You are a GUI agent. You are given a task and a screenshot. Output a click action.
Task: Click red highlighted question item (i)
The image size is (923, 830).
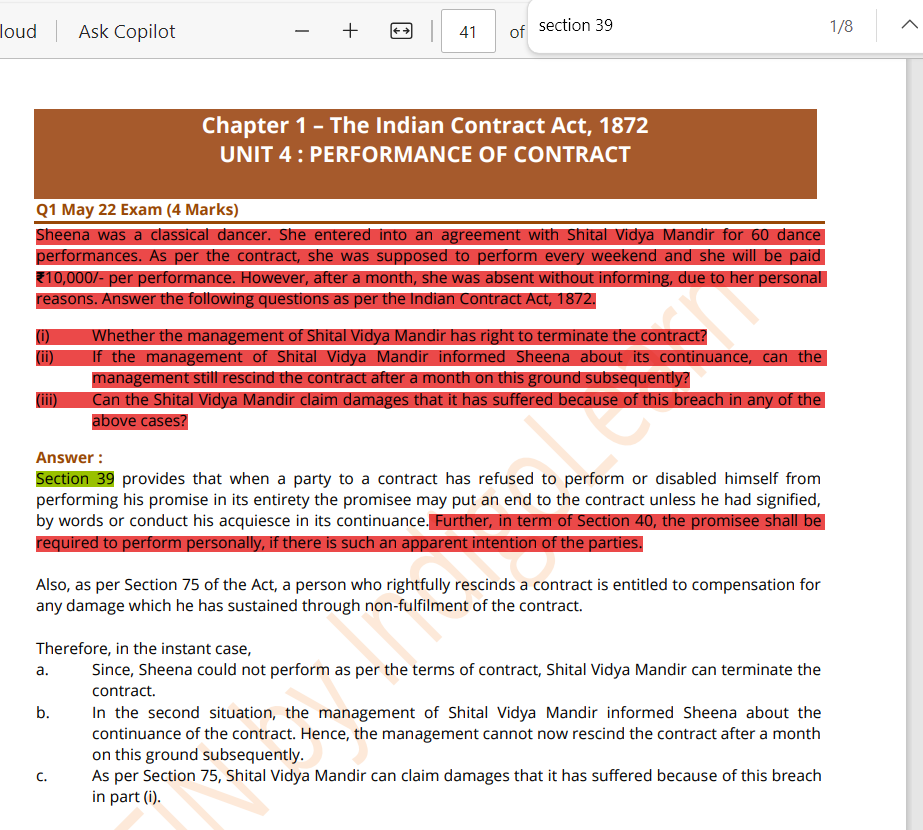tap(398, 336)
